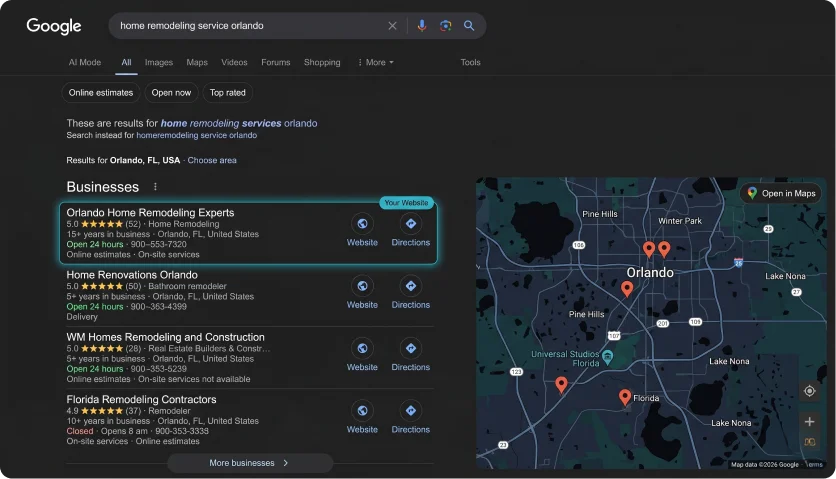This screenshot has width=836, height=479.
Task: Get Directions icon for Orlando Home Remodeling Experts
Action: (x=411, y=223)
